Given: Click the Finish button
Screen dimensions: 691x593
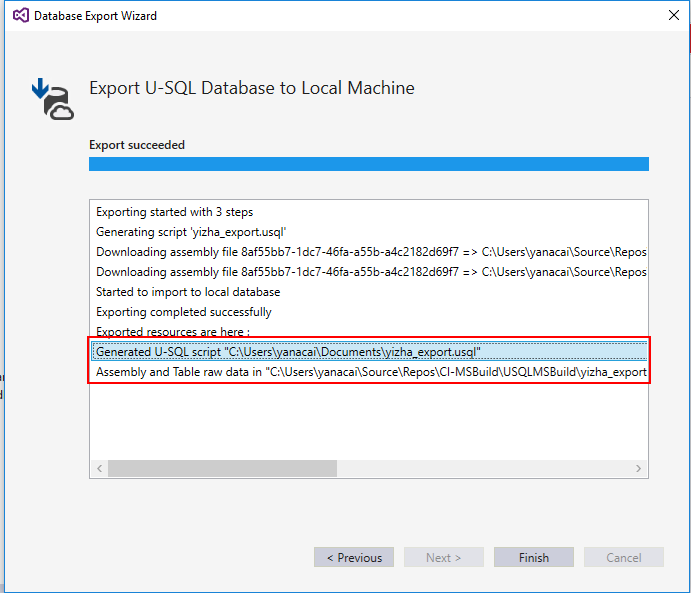Looking at the screenshot, I should 534,557.
